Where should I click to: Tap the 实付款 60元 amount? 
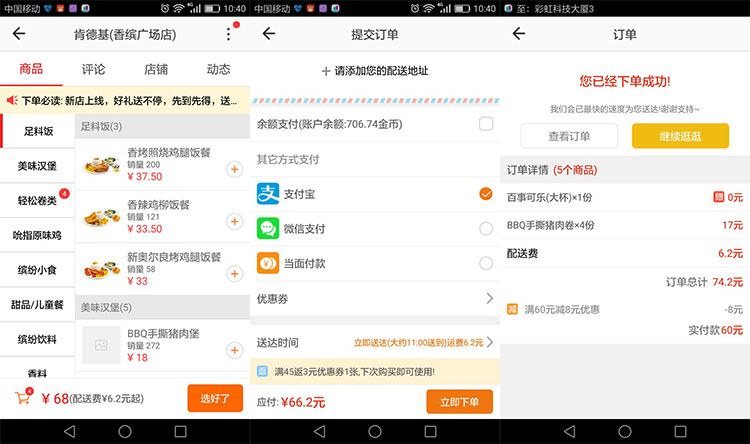[716, 330]
